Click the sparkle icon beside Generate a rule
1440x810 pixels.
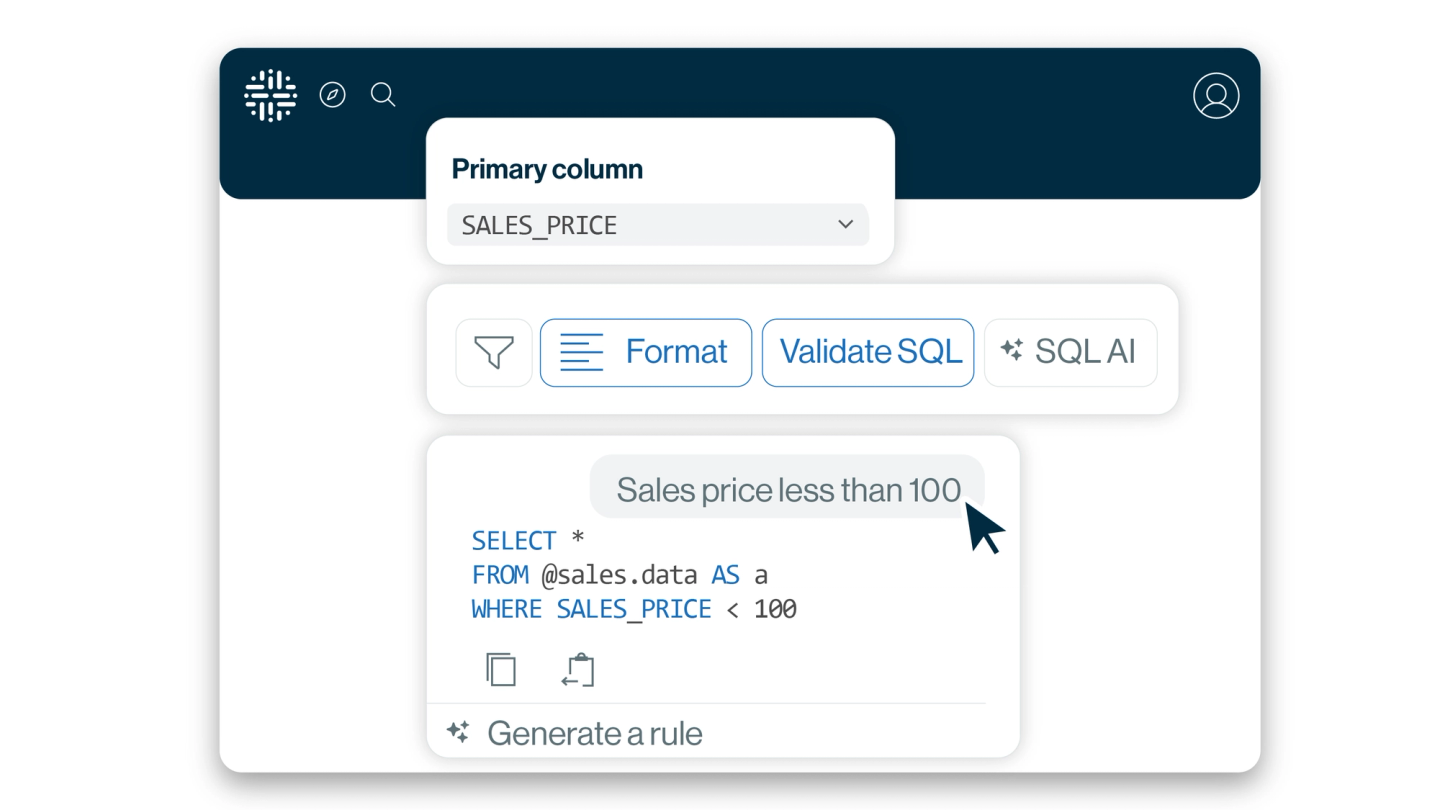click(458, 732)
